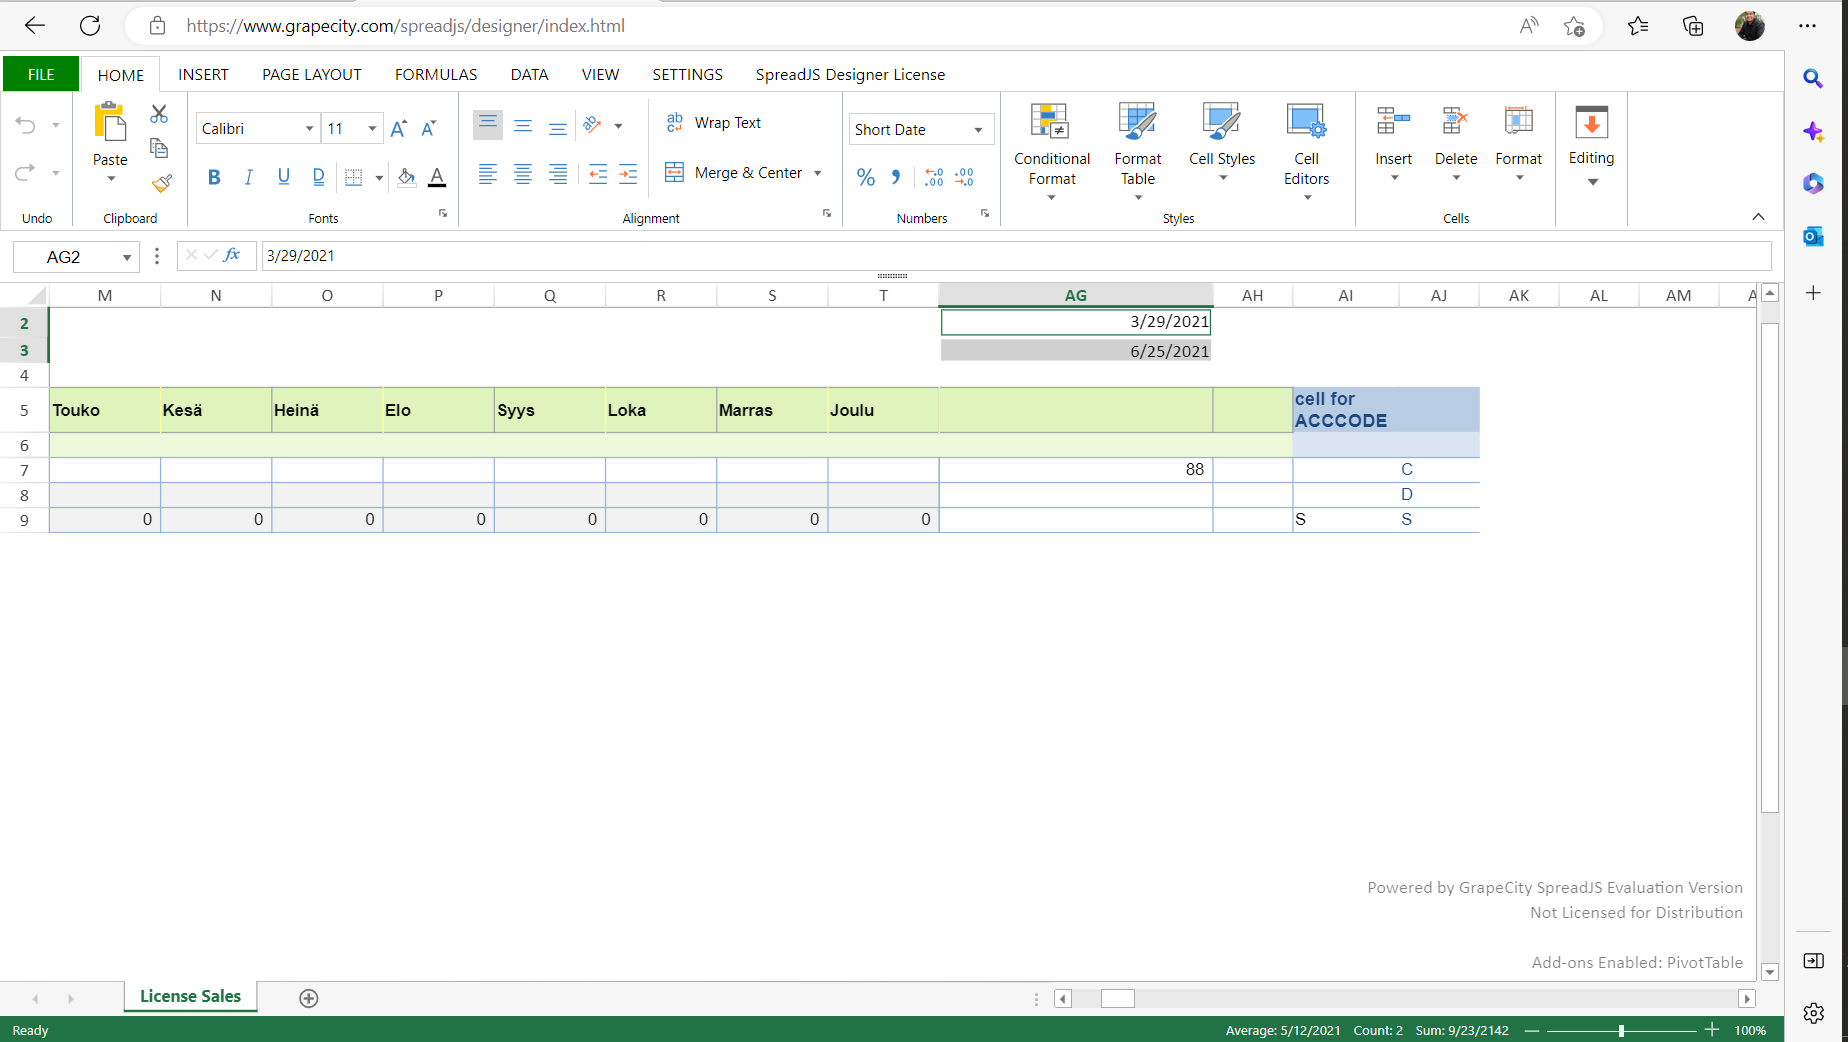Viewport: 1848px width, 1042px height.
Task: Open the font size dropdown showing 11
Action: pyautogui.click(x=371, y=129)
